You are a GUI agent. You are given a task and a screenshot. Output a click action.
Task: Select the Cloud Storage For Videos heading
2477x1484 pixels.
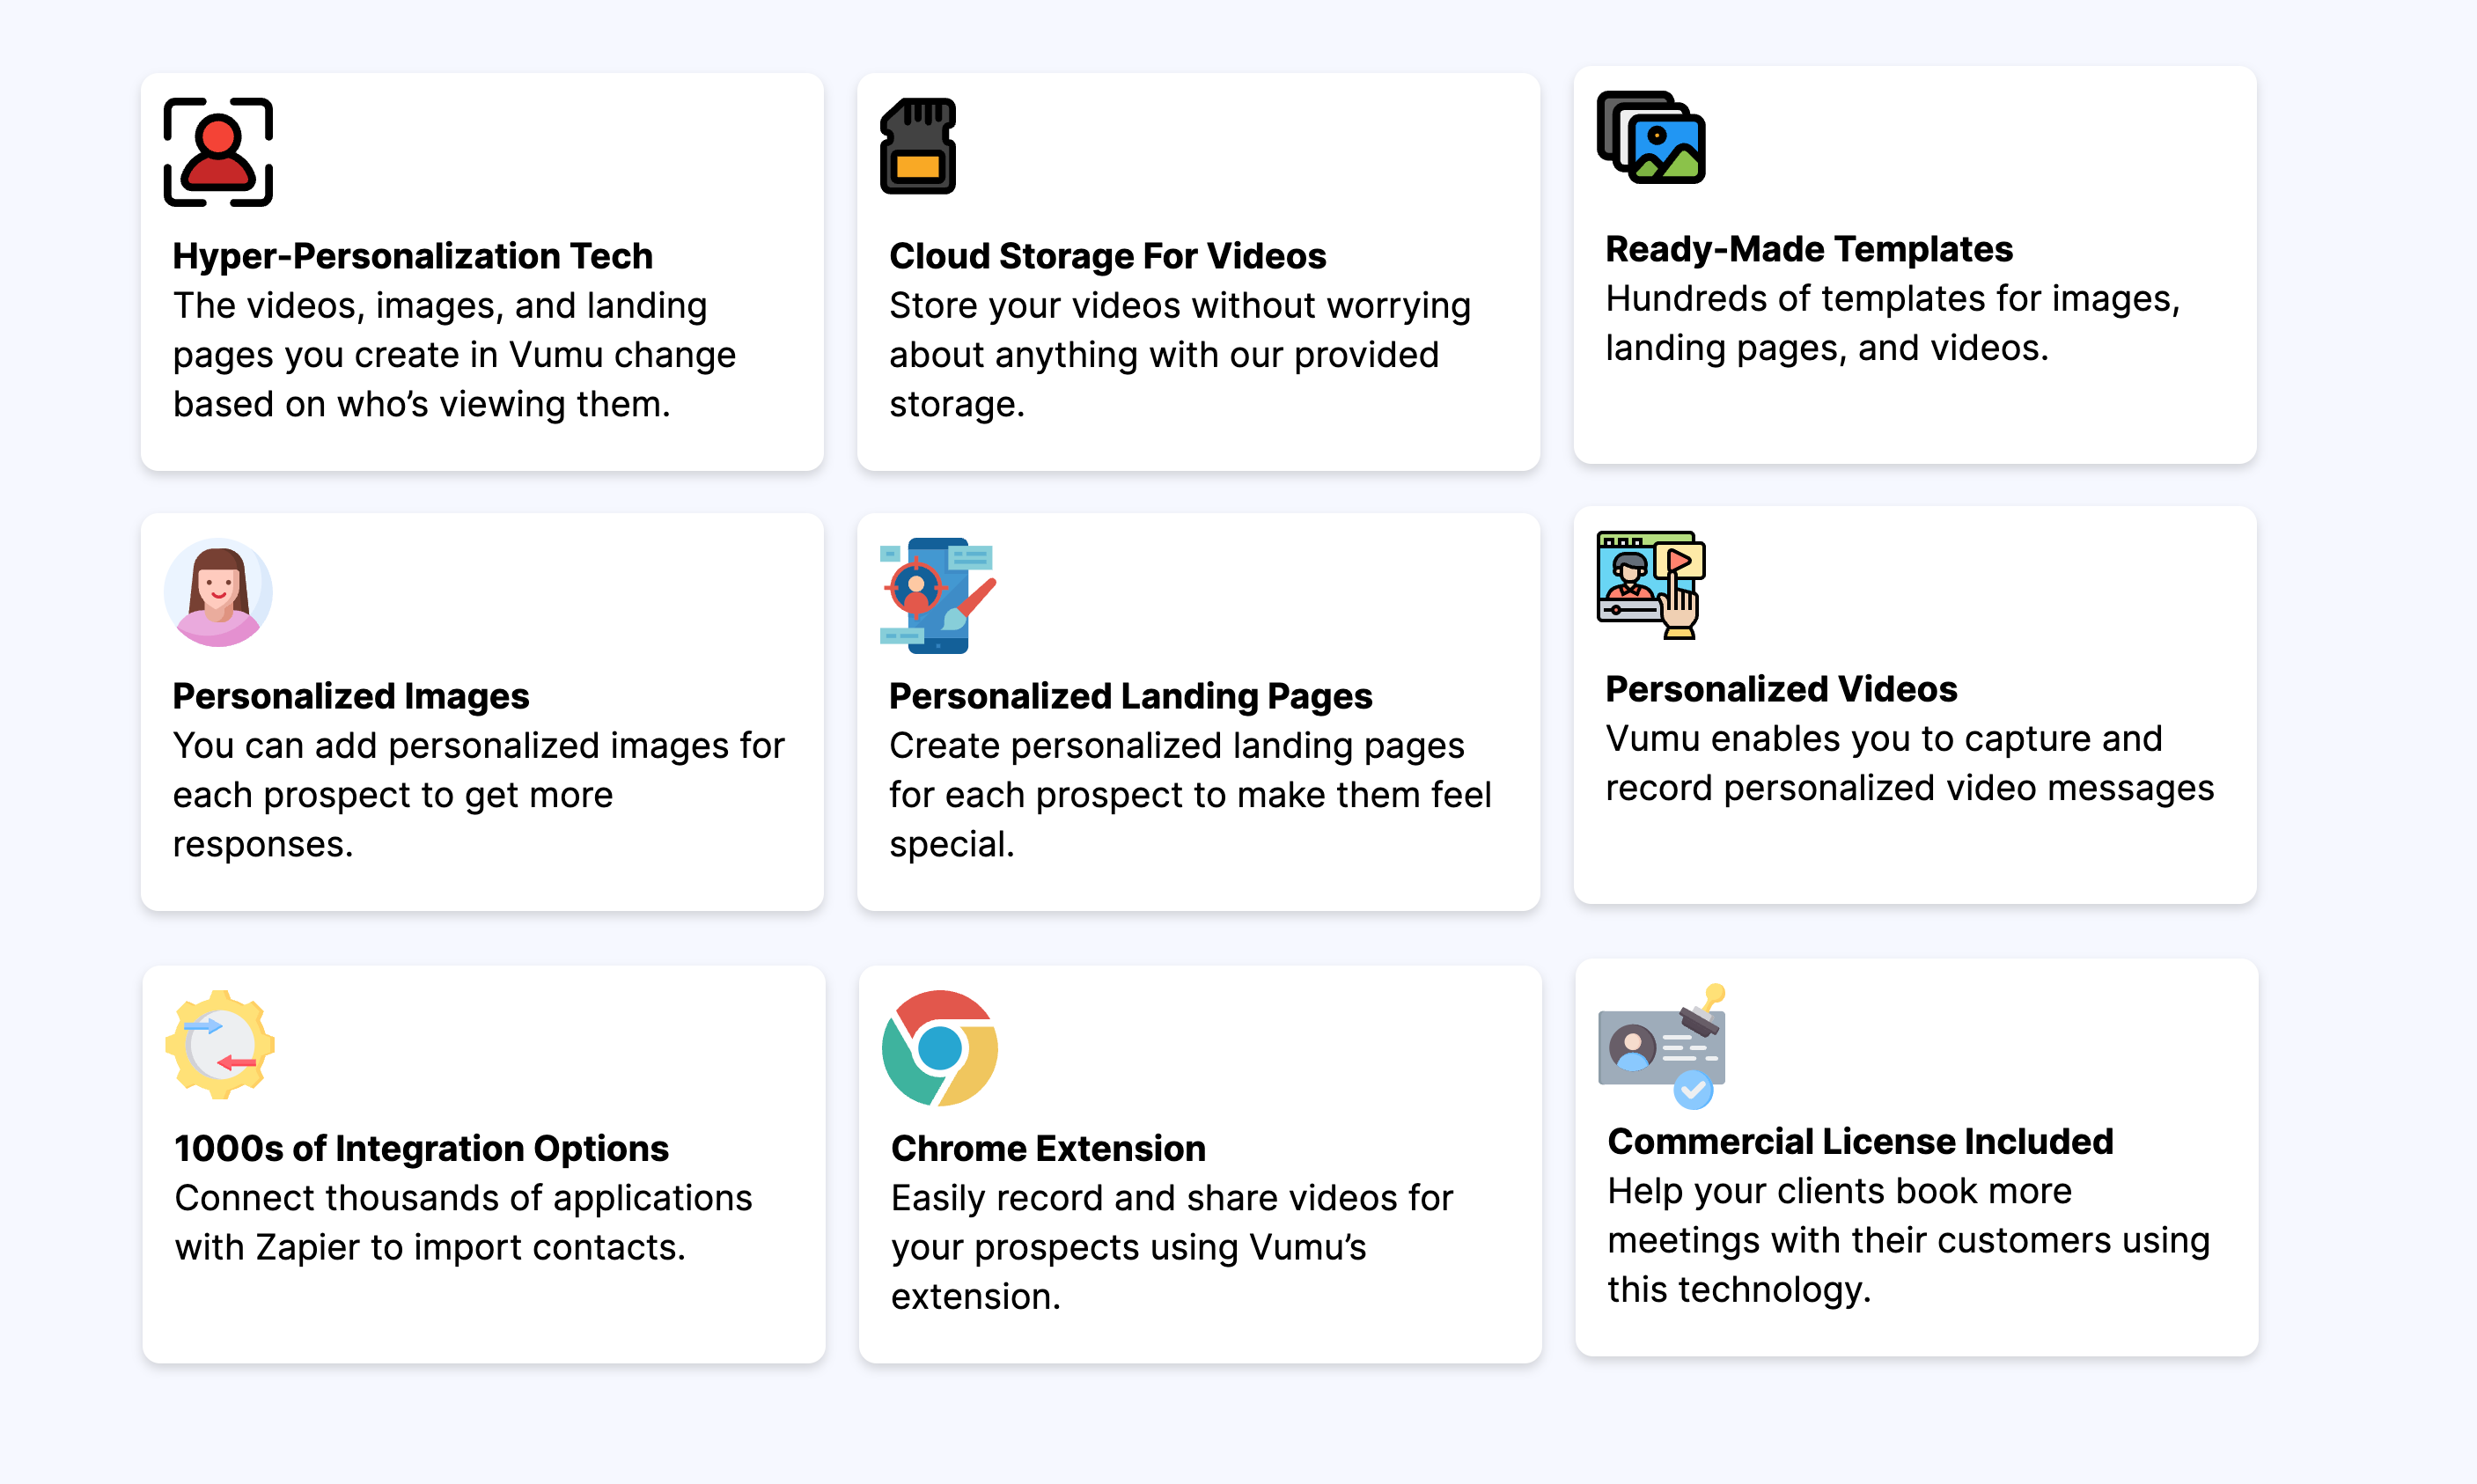(1107, 256)
